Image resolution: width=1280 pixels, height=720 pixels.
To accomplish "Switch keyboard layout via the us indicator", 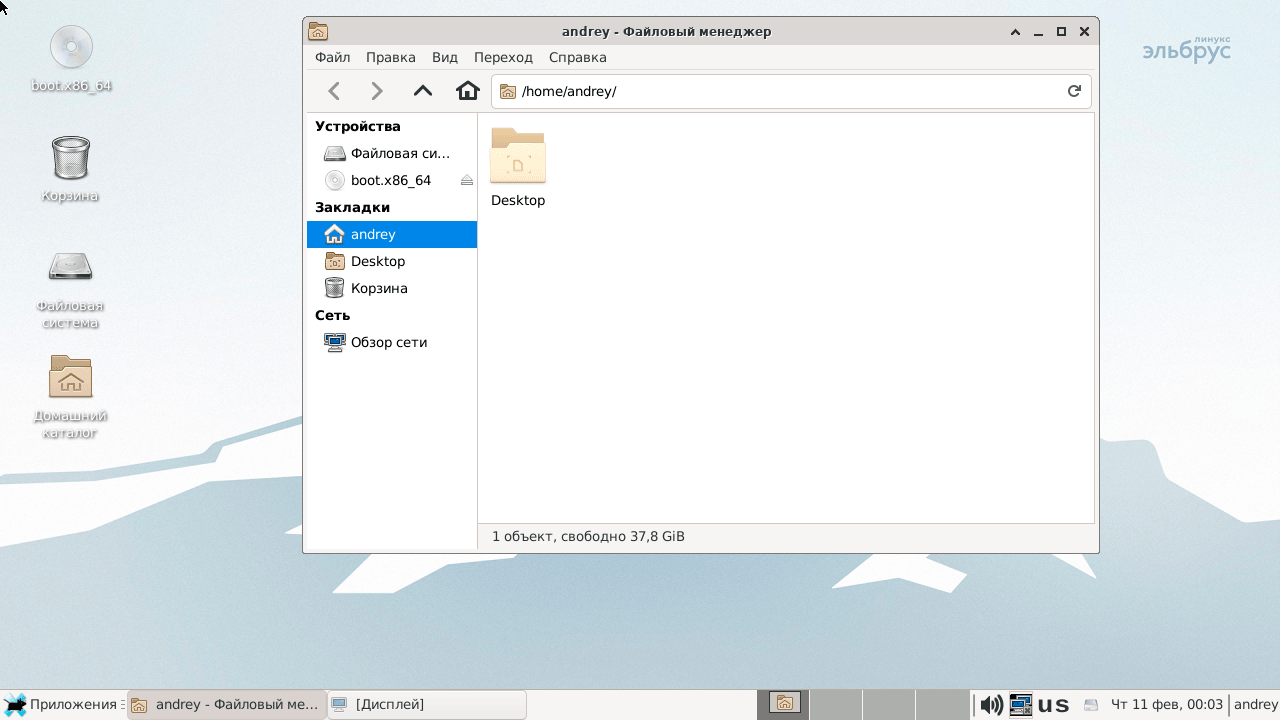I will 1053,705.
